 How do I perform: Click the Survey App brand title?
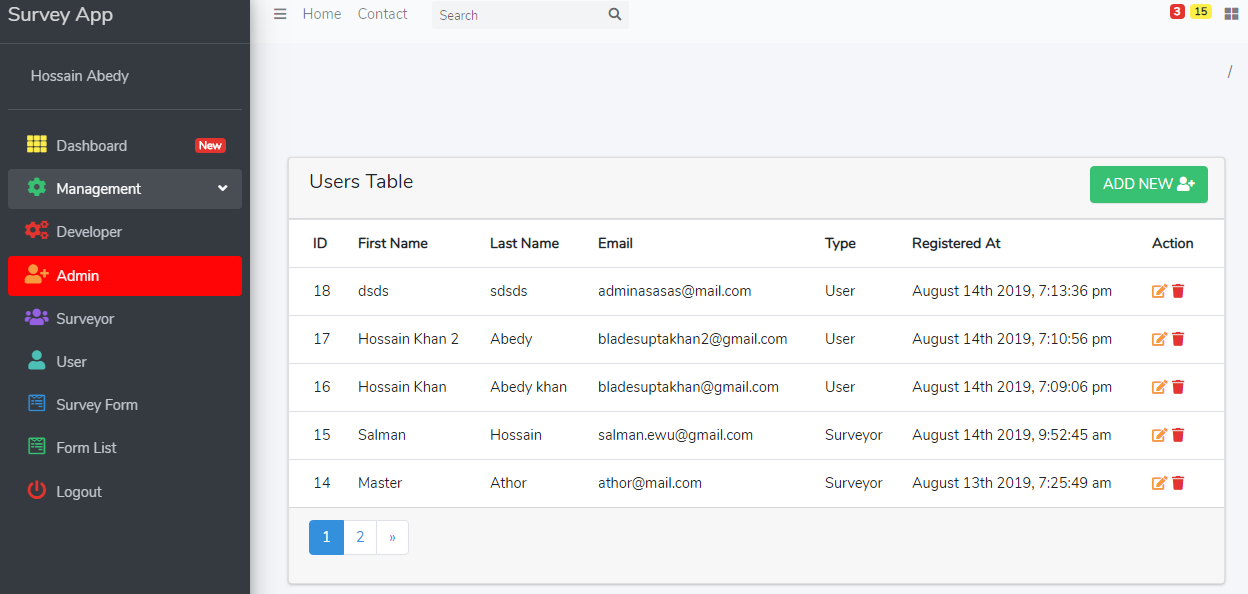pos(60,15)
